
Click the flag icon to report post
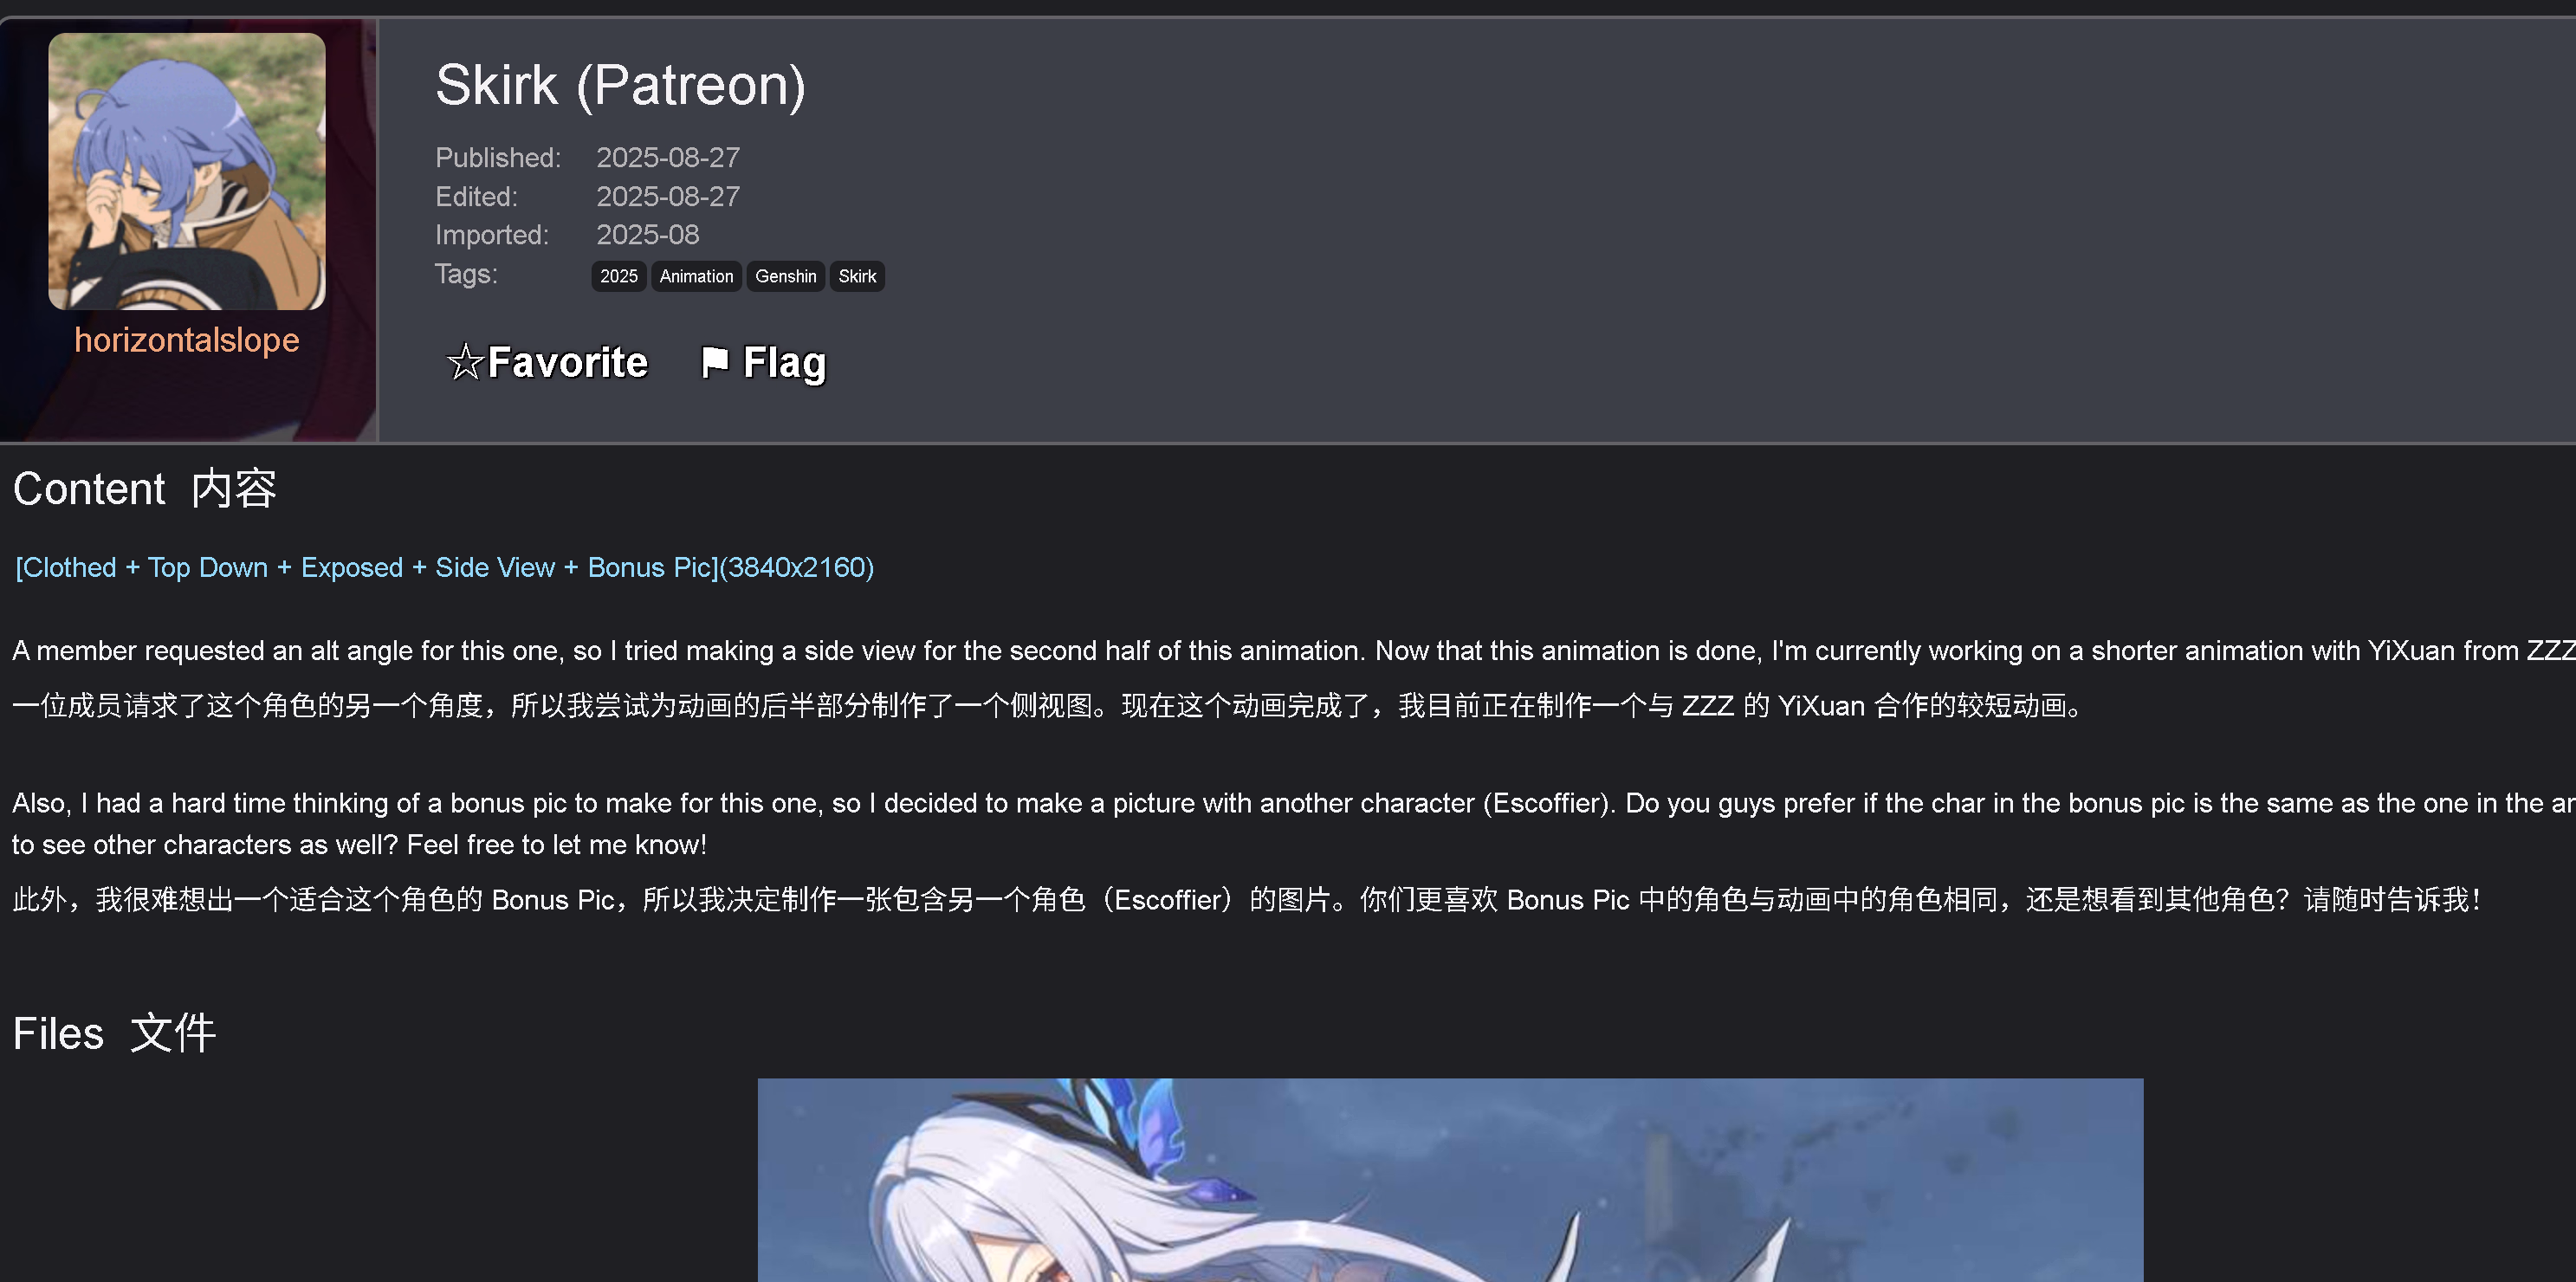point(715,362)
